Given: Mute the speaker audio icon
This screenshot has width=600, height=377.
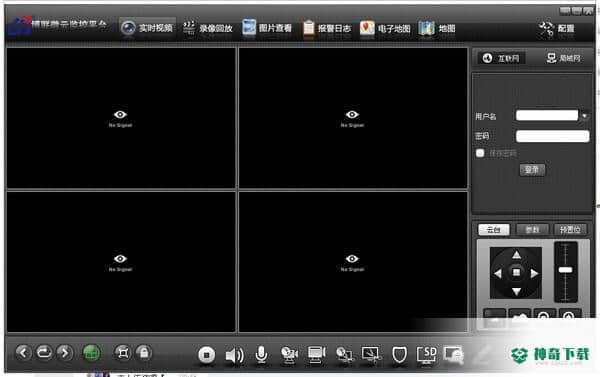Looking at the screenshot, I should pyautogui.click(x=234, y=355).
